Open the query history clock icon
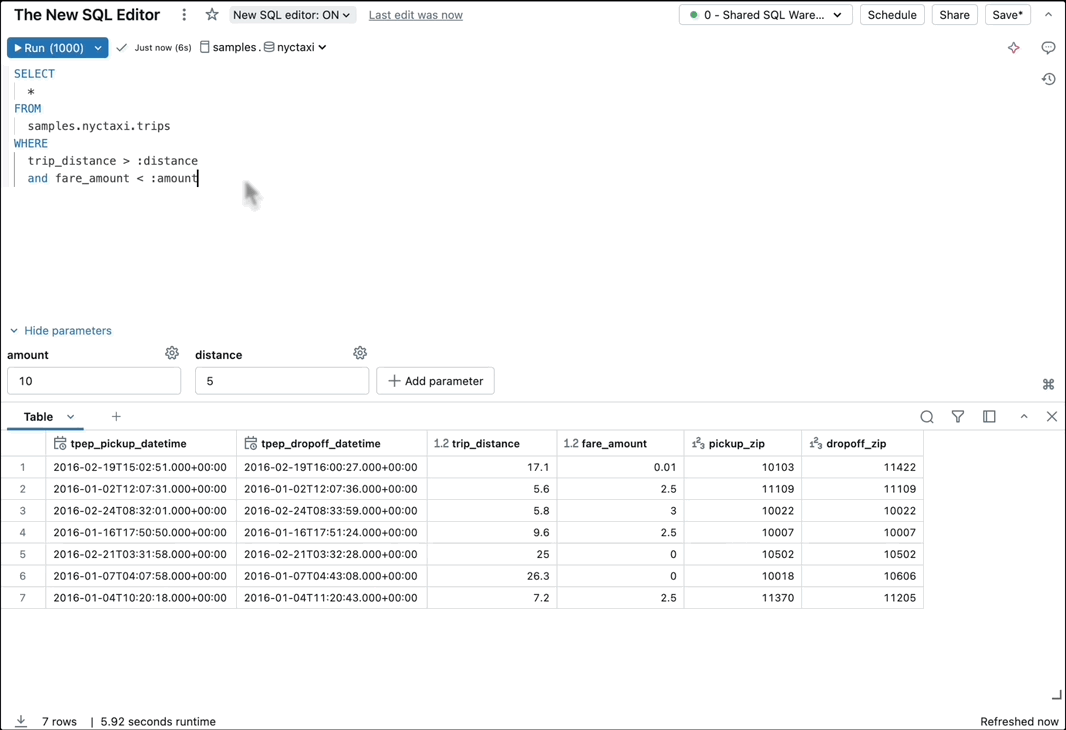The image size is (1066, 730). pos(1048,79)
